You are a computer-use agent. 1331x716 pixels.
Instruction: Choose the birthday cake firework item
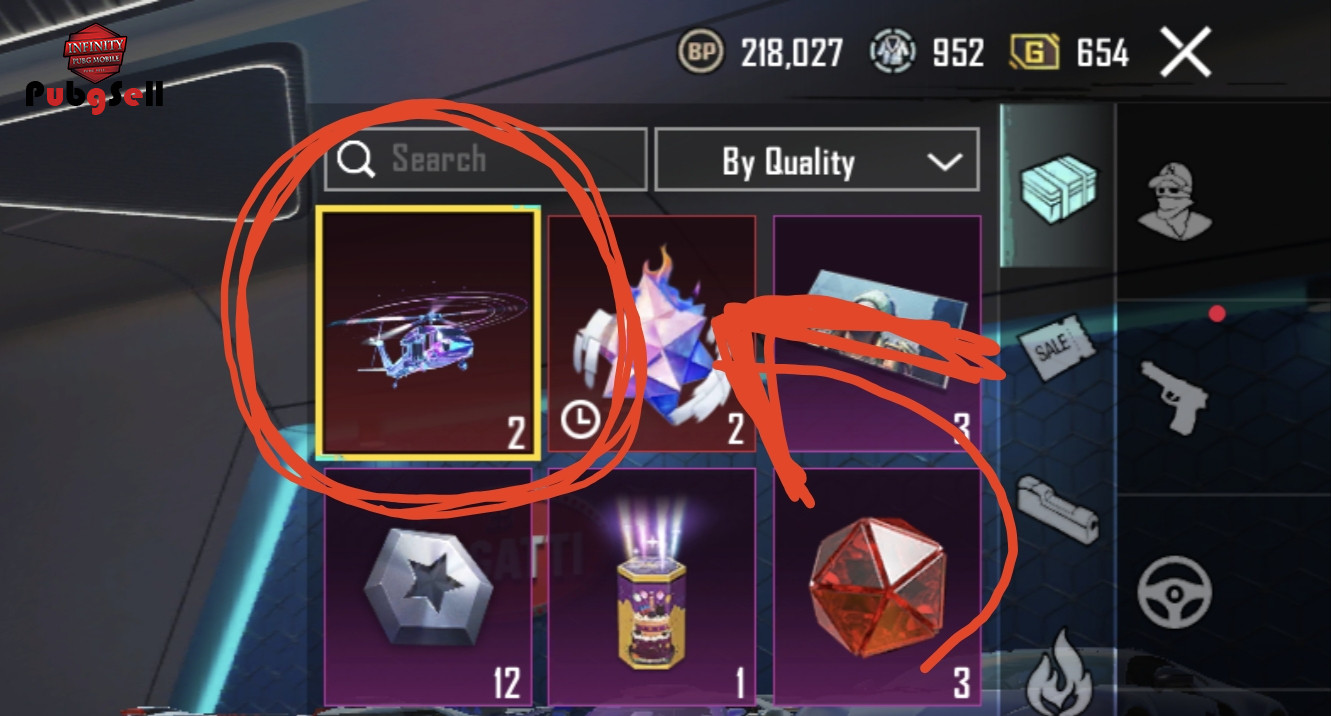coord(651,586)
